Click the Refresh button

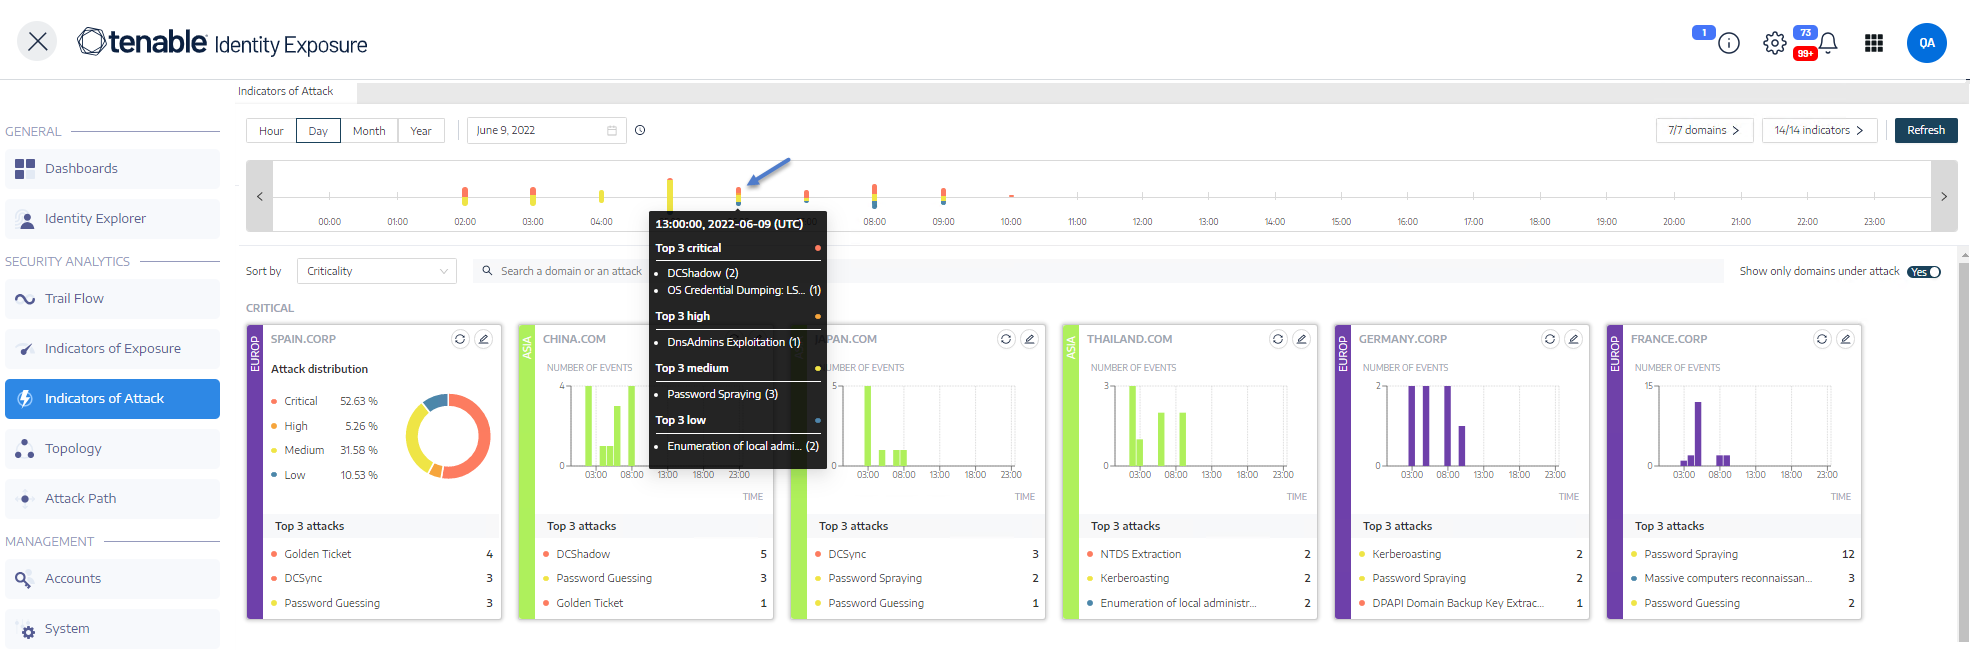pos(1925,130)
